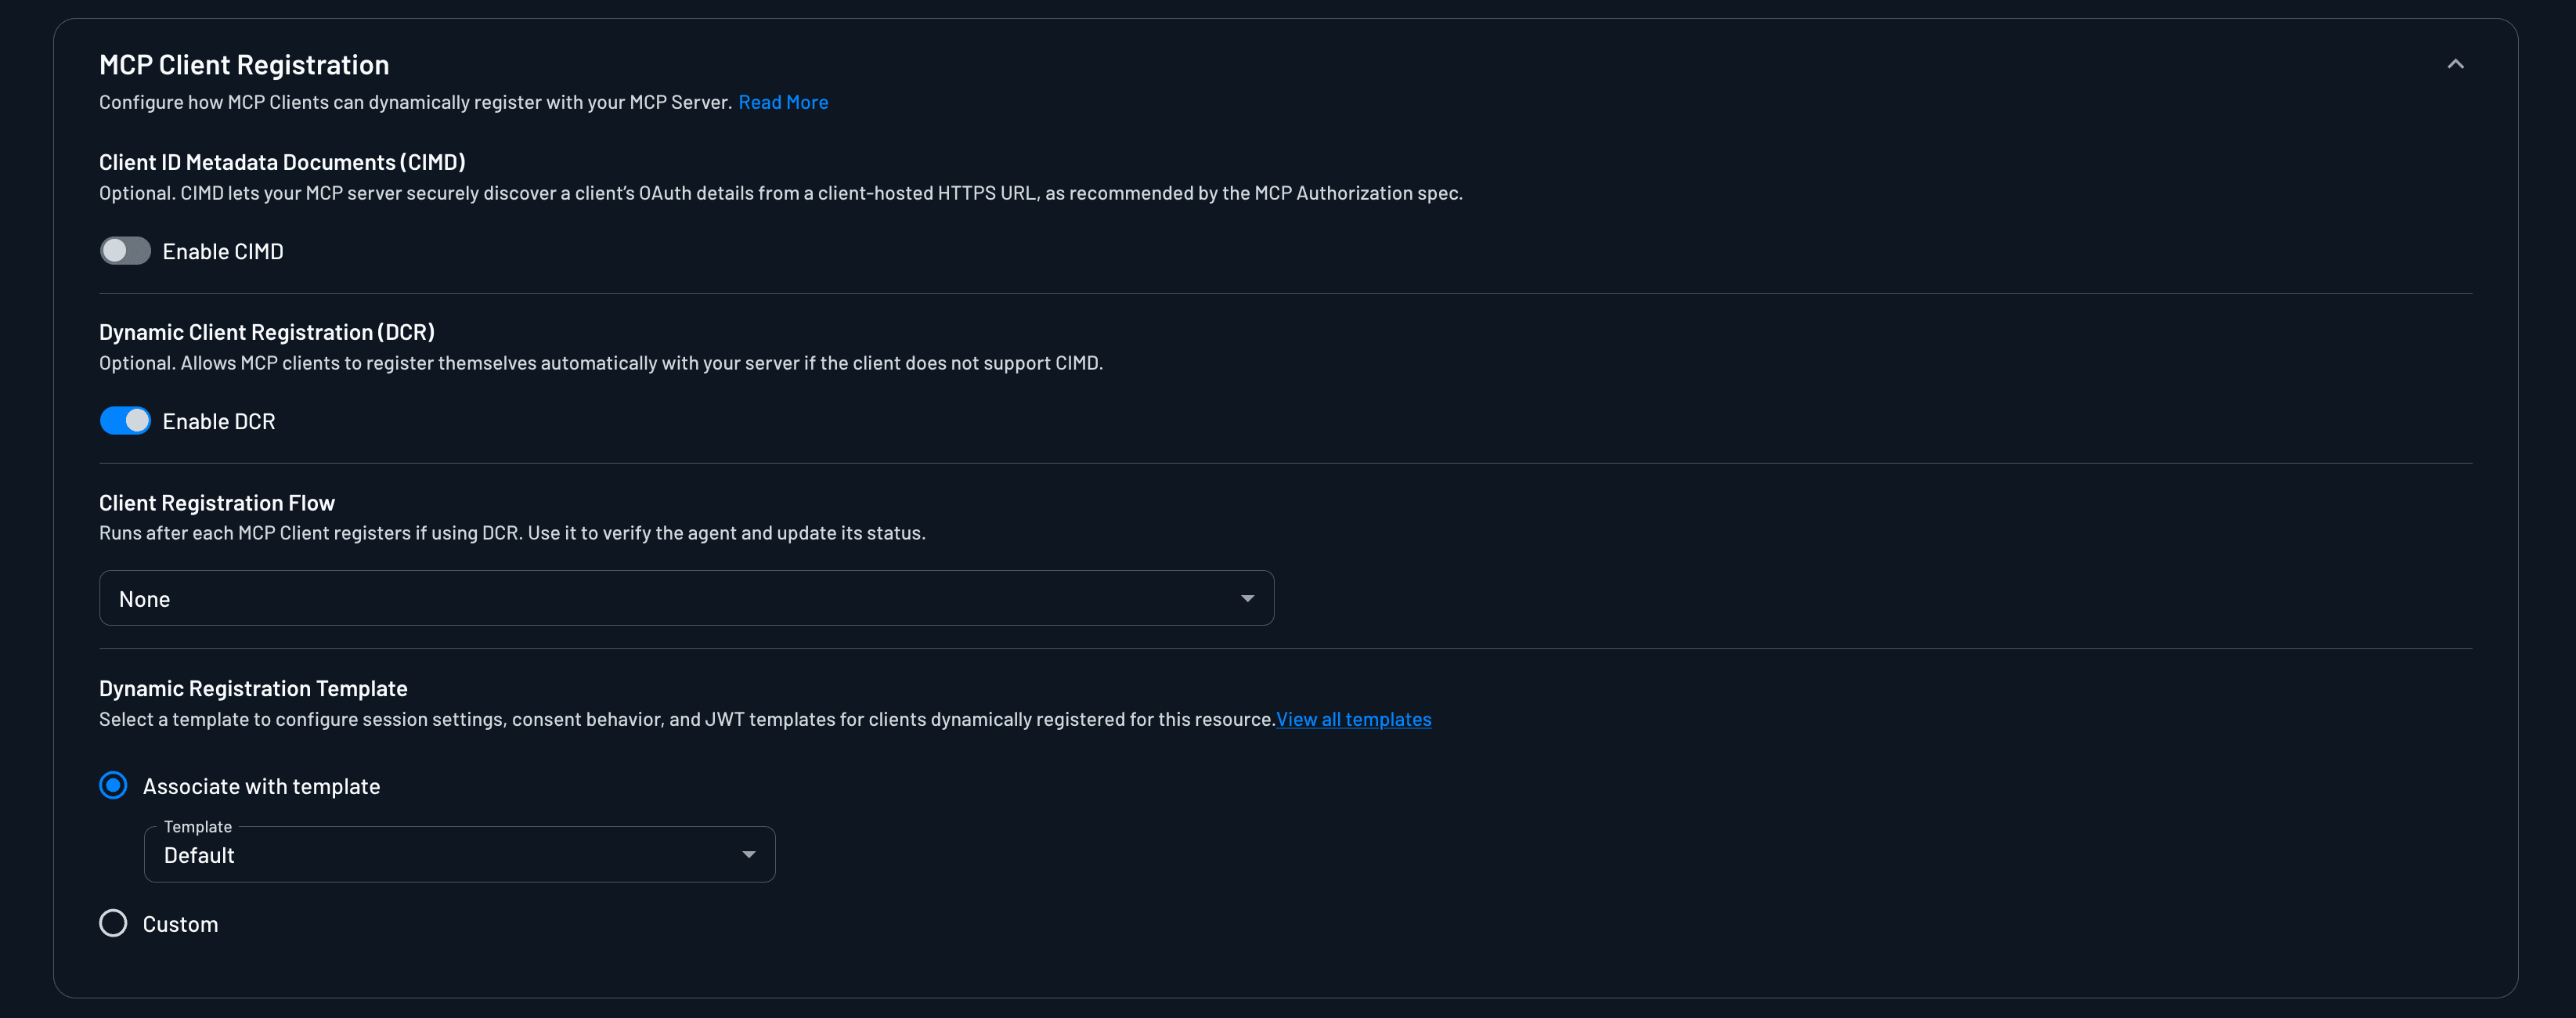This screenshot has height=1018, width=2576.
Task: Open the Template dropdown showing Default
Action: (x=459, y=855)
